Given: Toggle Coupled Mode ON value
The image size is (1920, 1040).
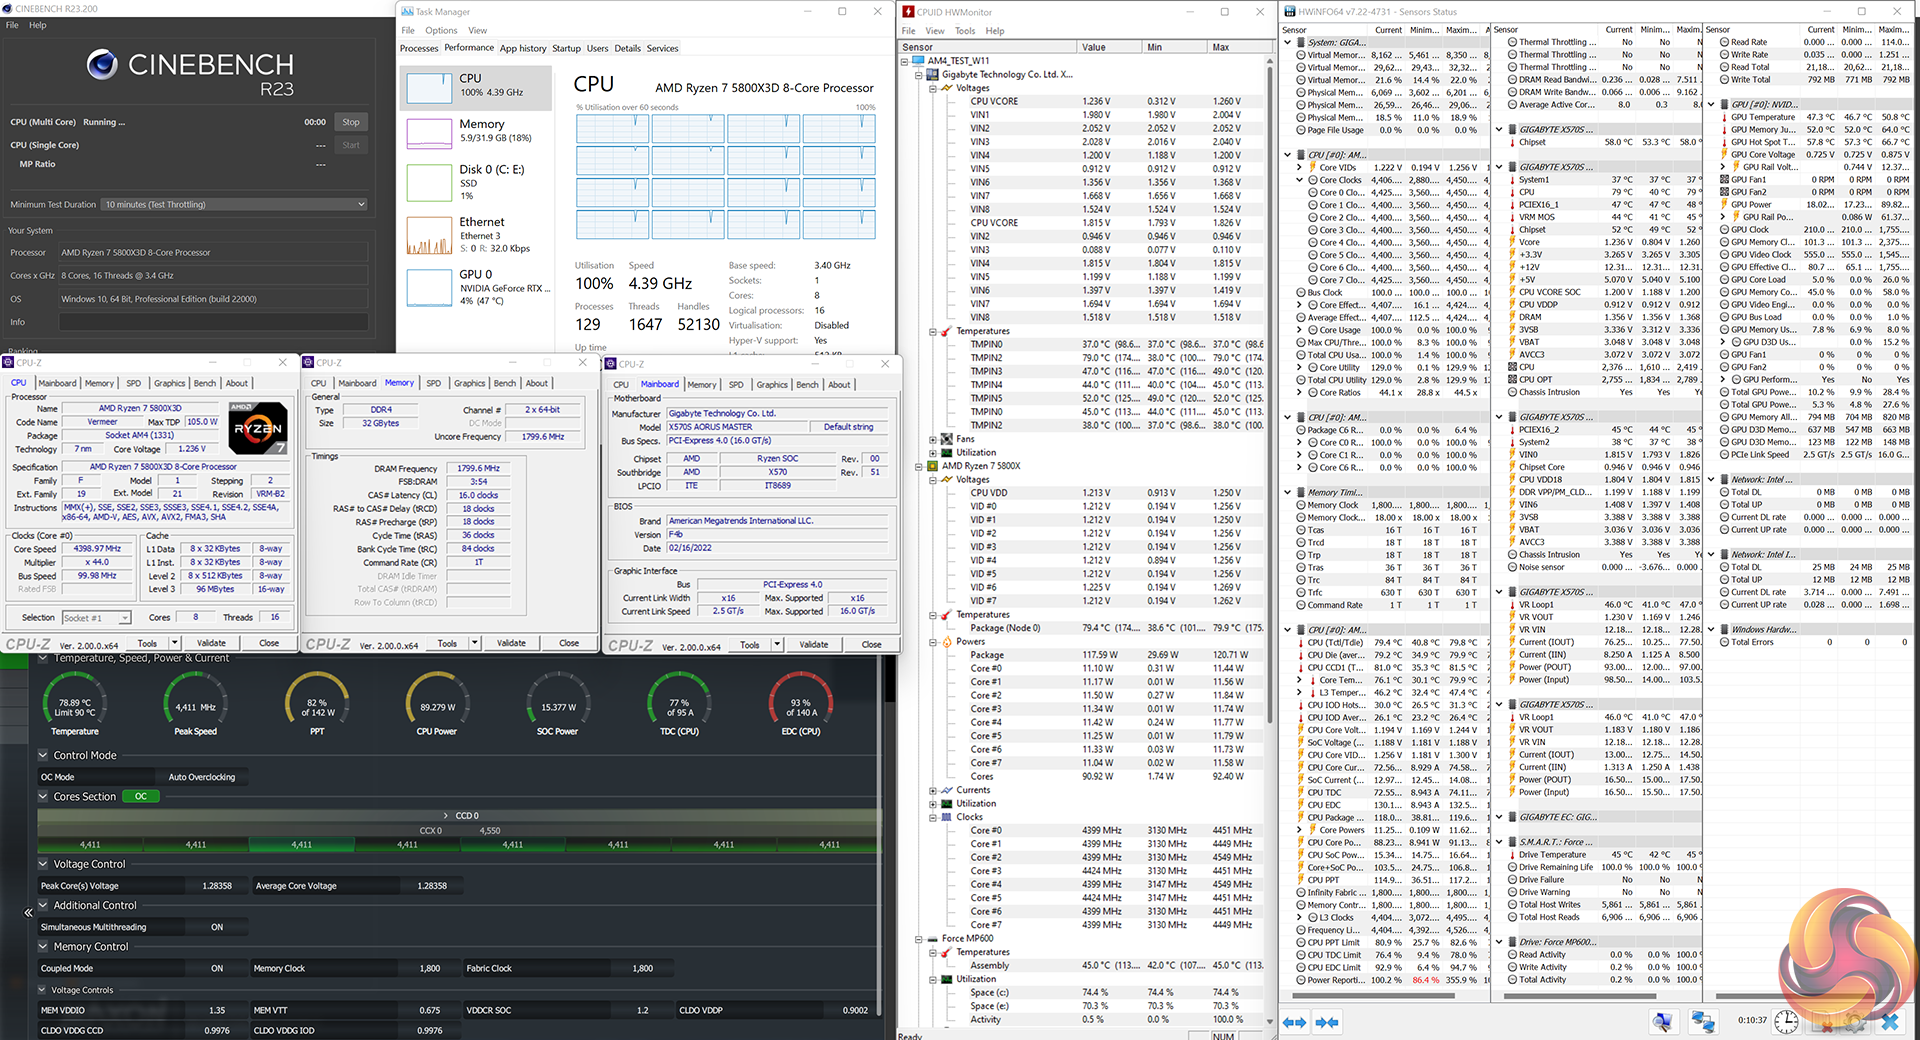Looking at the screenshot, I should [217, 968].
